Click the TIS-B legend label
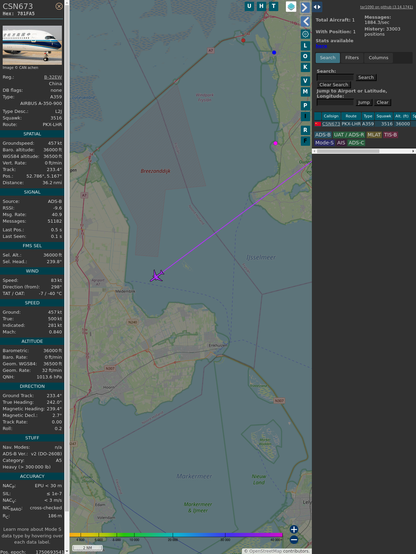 391,135
